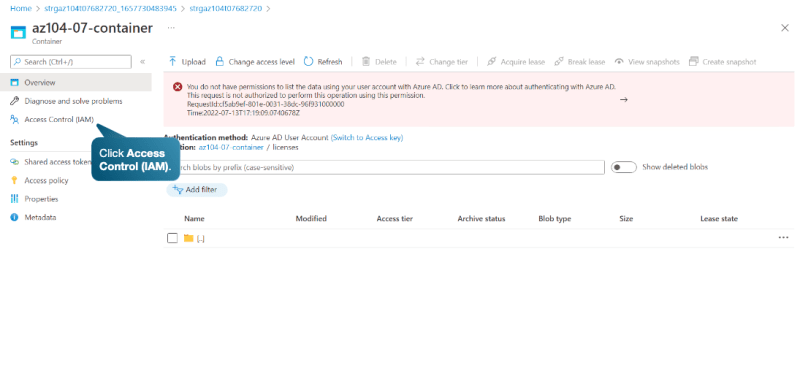Tick the checkbox for the [..] folder row

coord(172,238)
